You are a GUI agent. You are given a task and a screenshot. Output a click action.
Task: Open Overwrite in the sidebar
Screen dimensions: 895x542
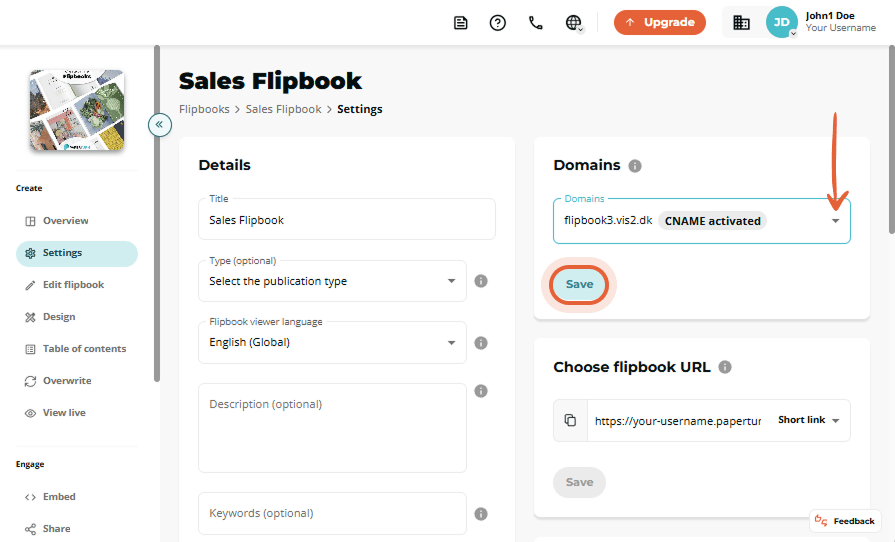(76, 381)
